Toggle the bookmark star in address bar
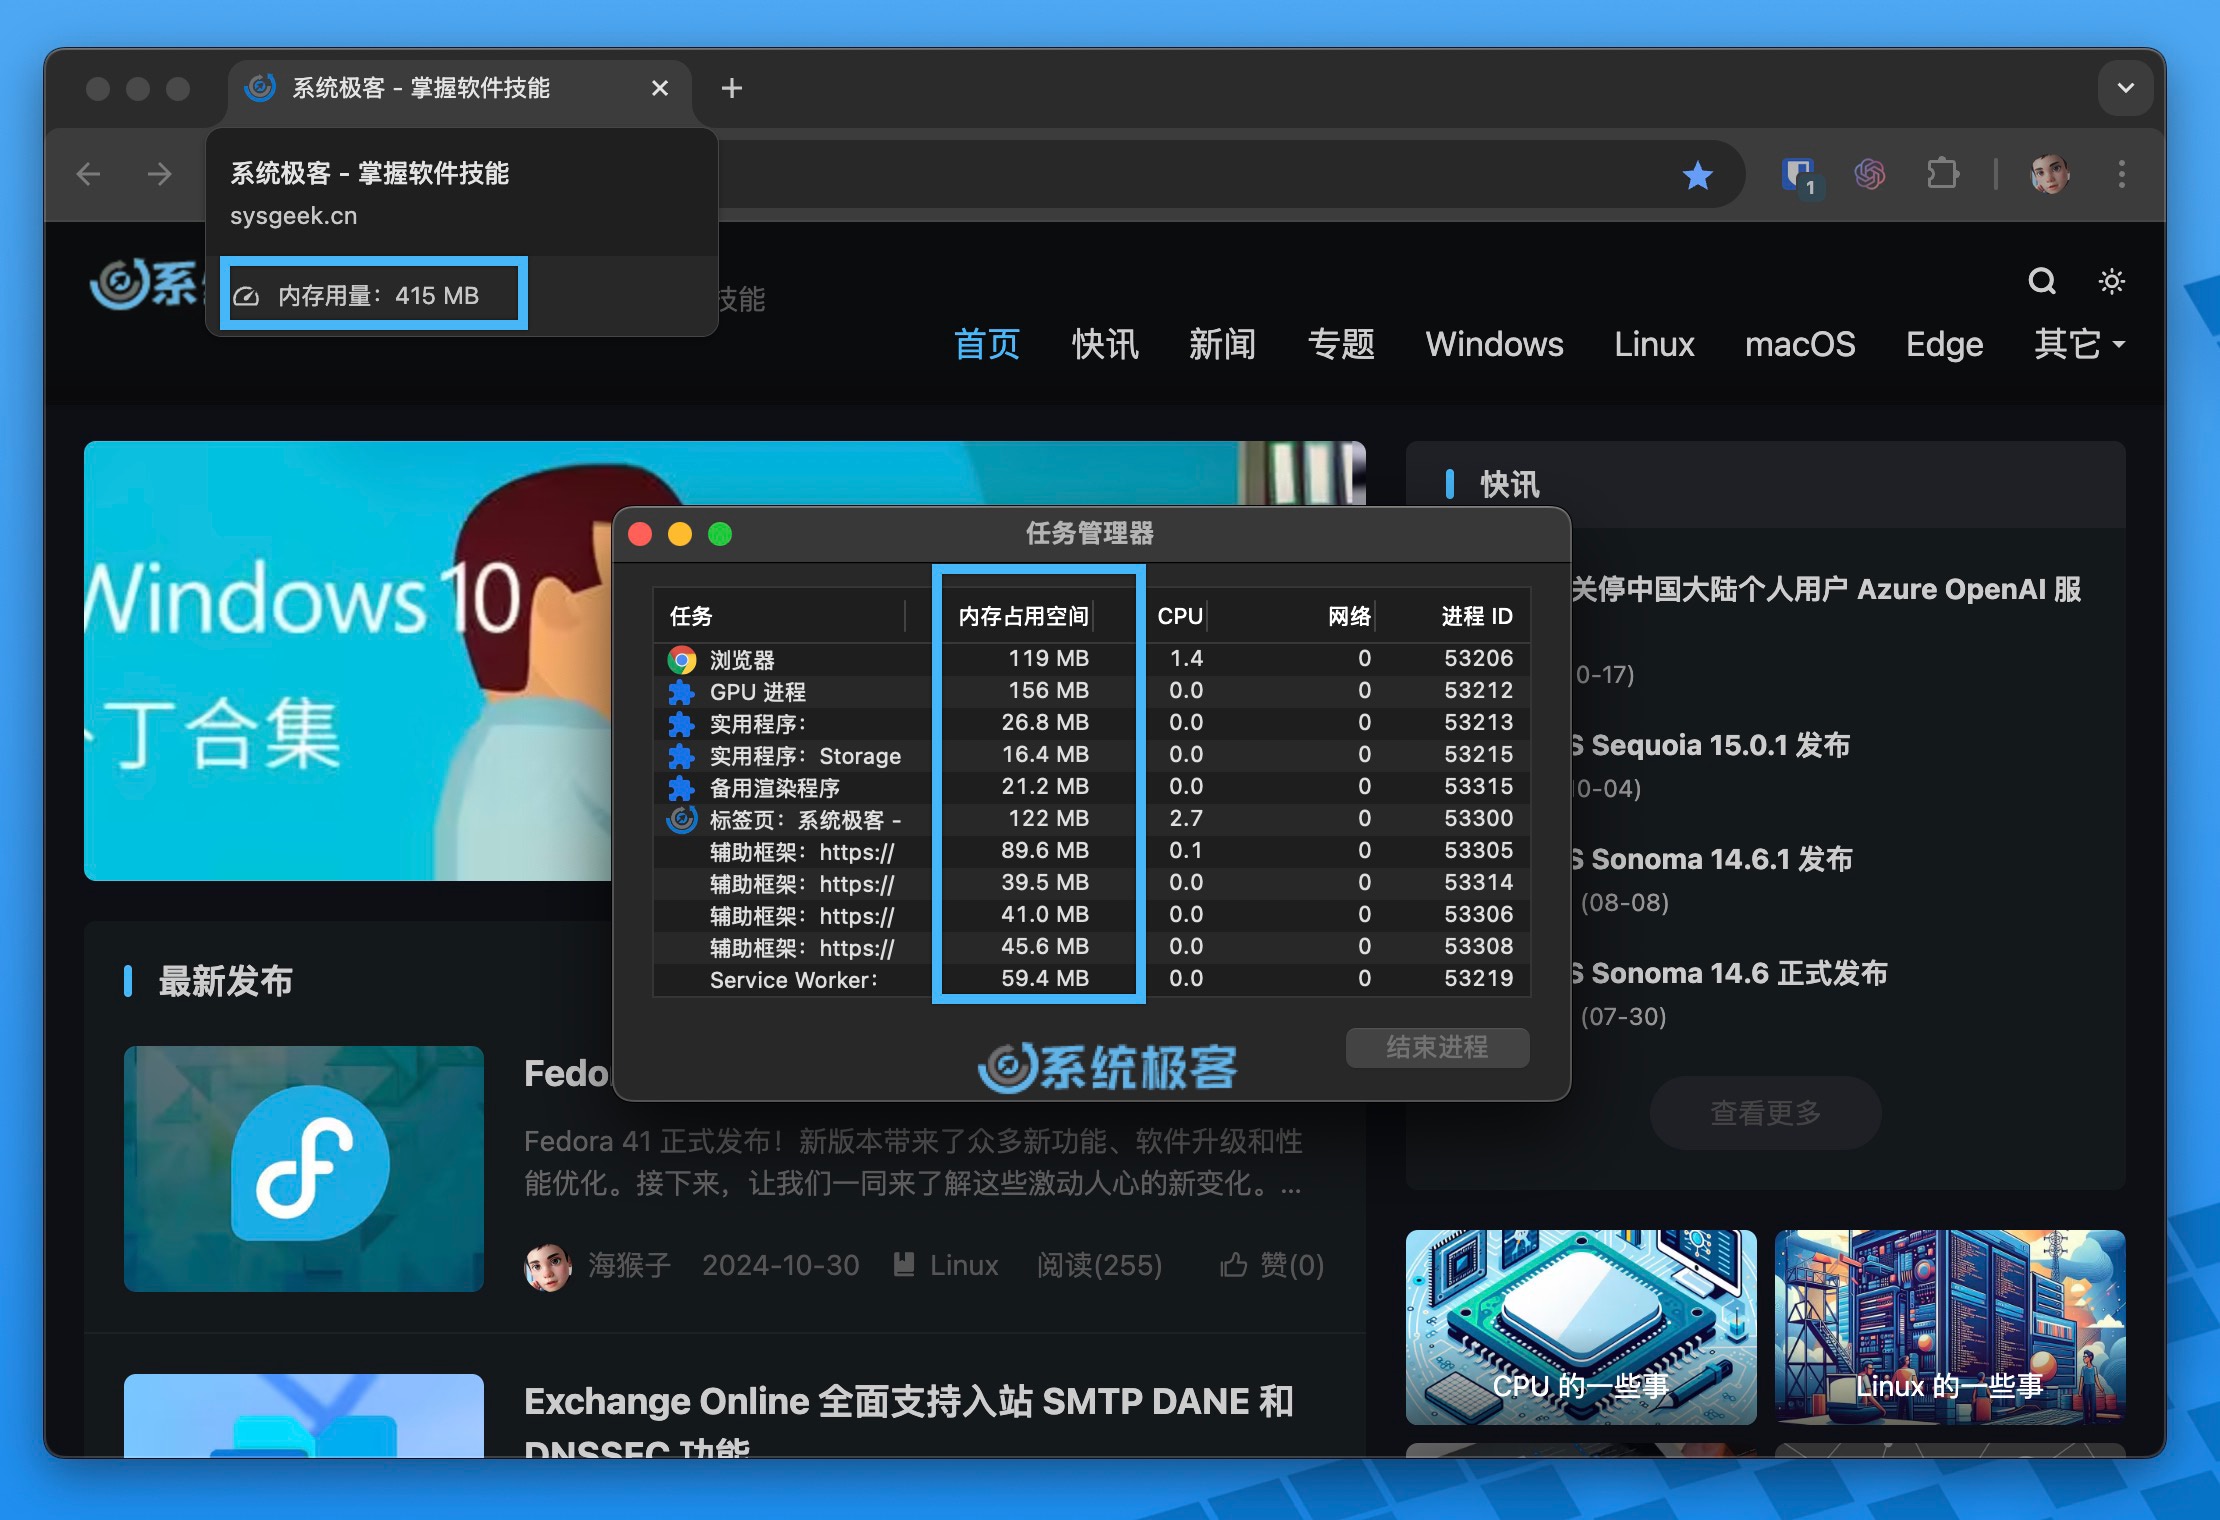This screenshot has width=2220, height=1520. coord(1697,175)
